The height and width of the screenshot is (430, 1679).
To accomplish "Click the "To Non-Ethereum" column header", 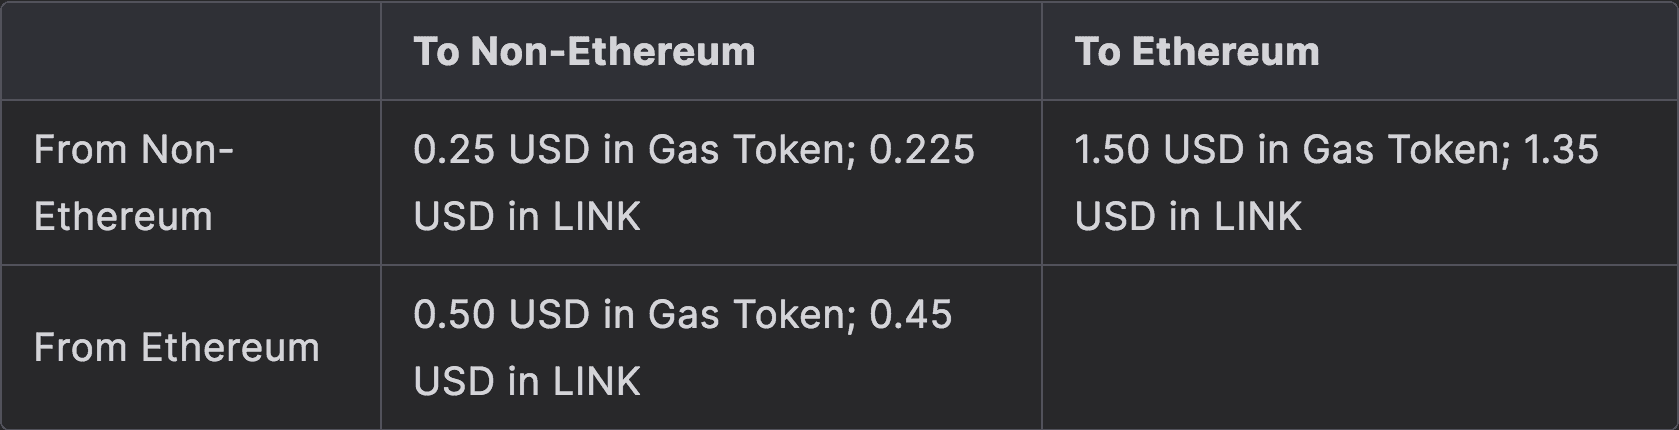I will [x=584, y=52].
